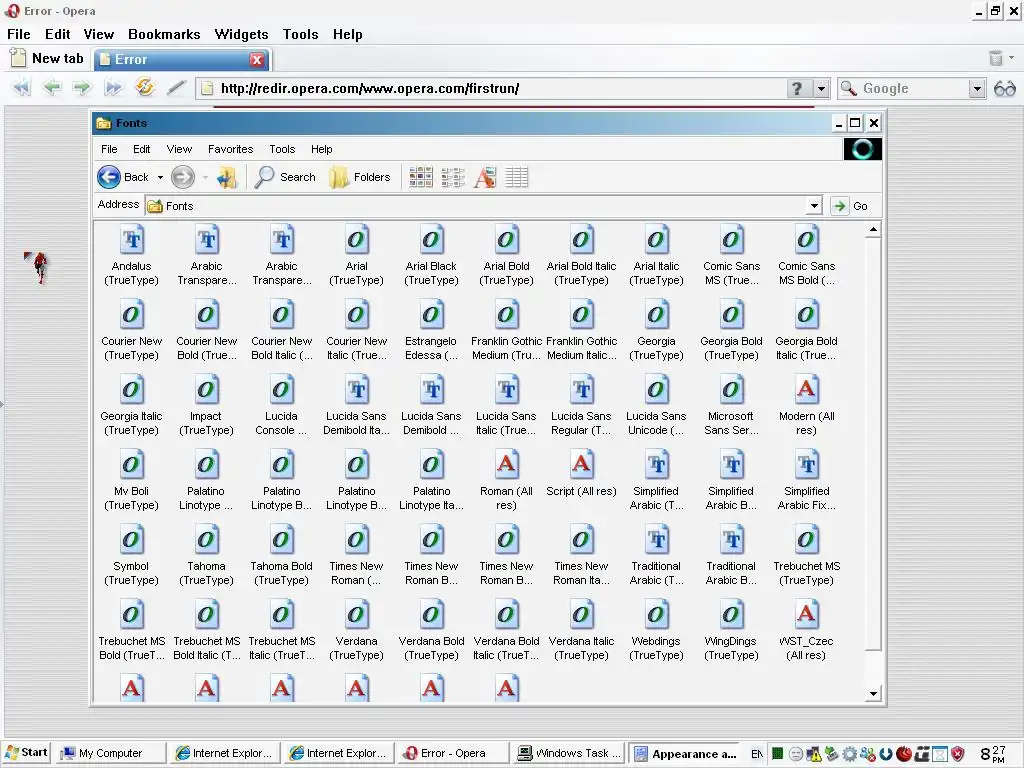1024x768 pixels.
Task: Click the Up folder icon in Fonts
Action: click(x=227, y=177)
